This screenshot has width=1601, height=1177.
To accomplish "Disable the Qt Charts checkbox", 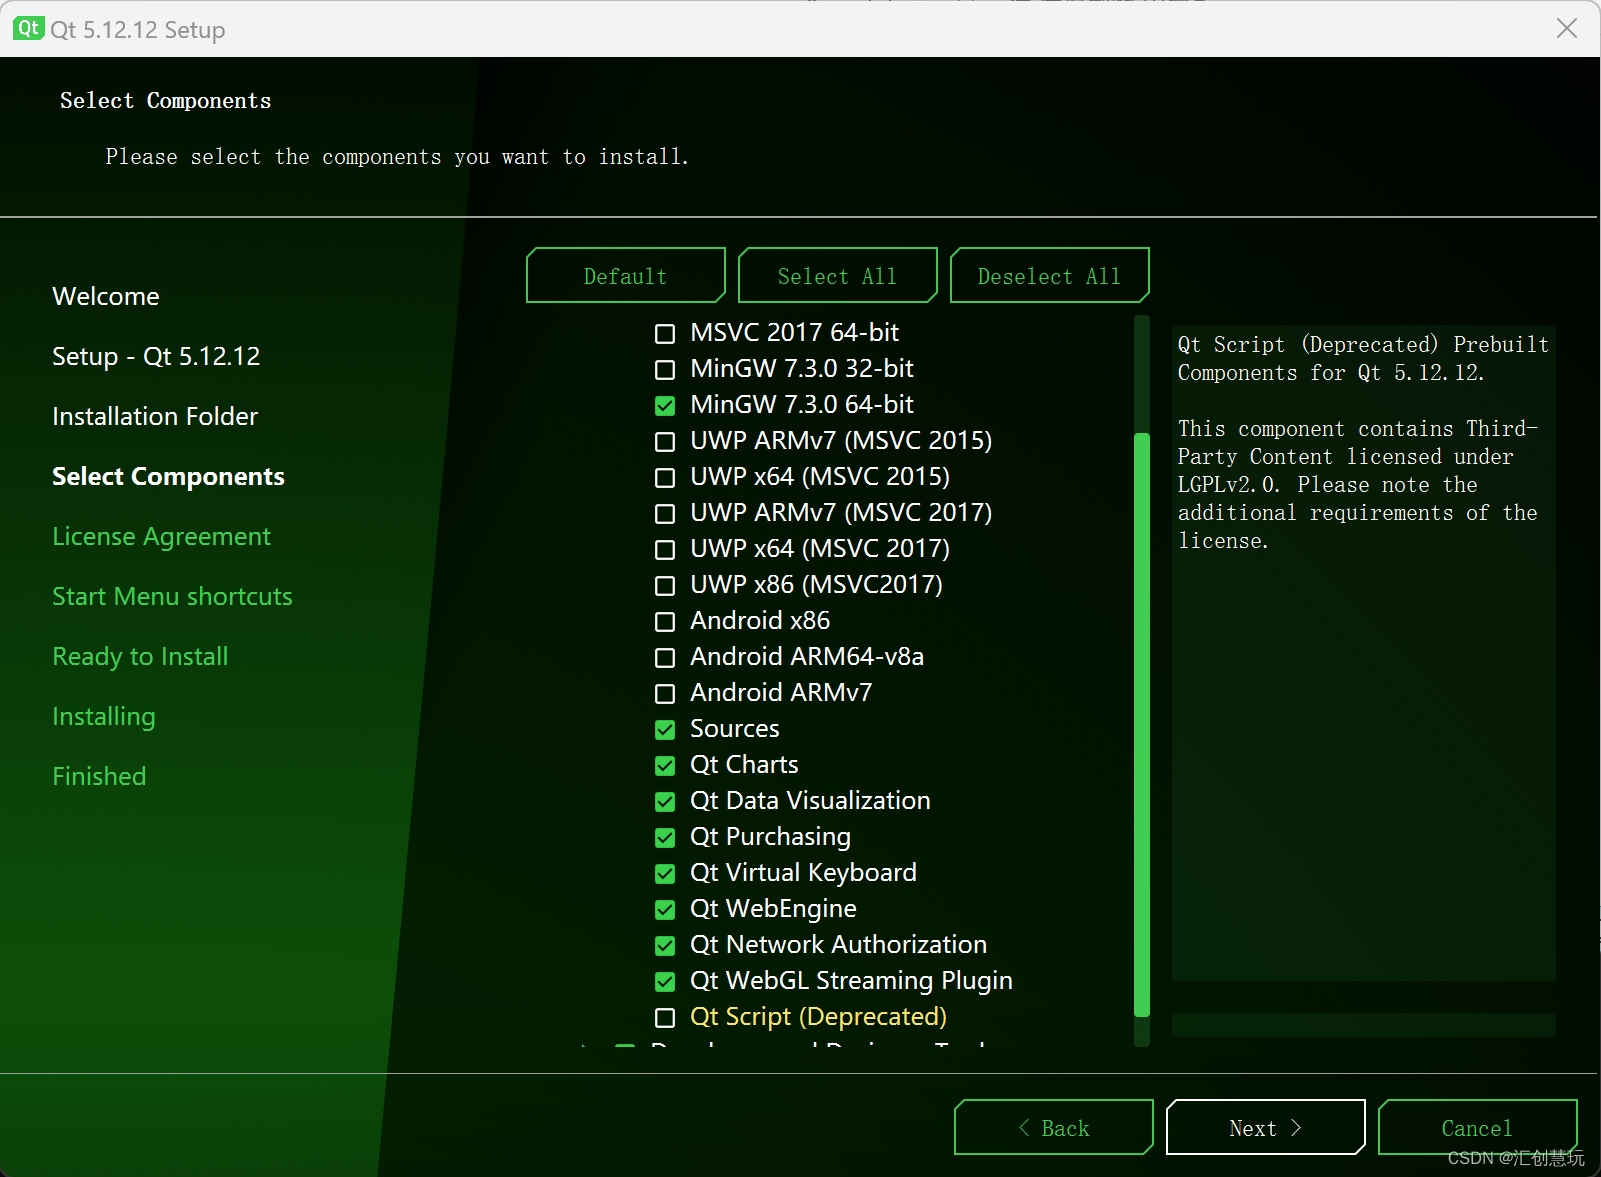I will pos(665,765).
